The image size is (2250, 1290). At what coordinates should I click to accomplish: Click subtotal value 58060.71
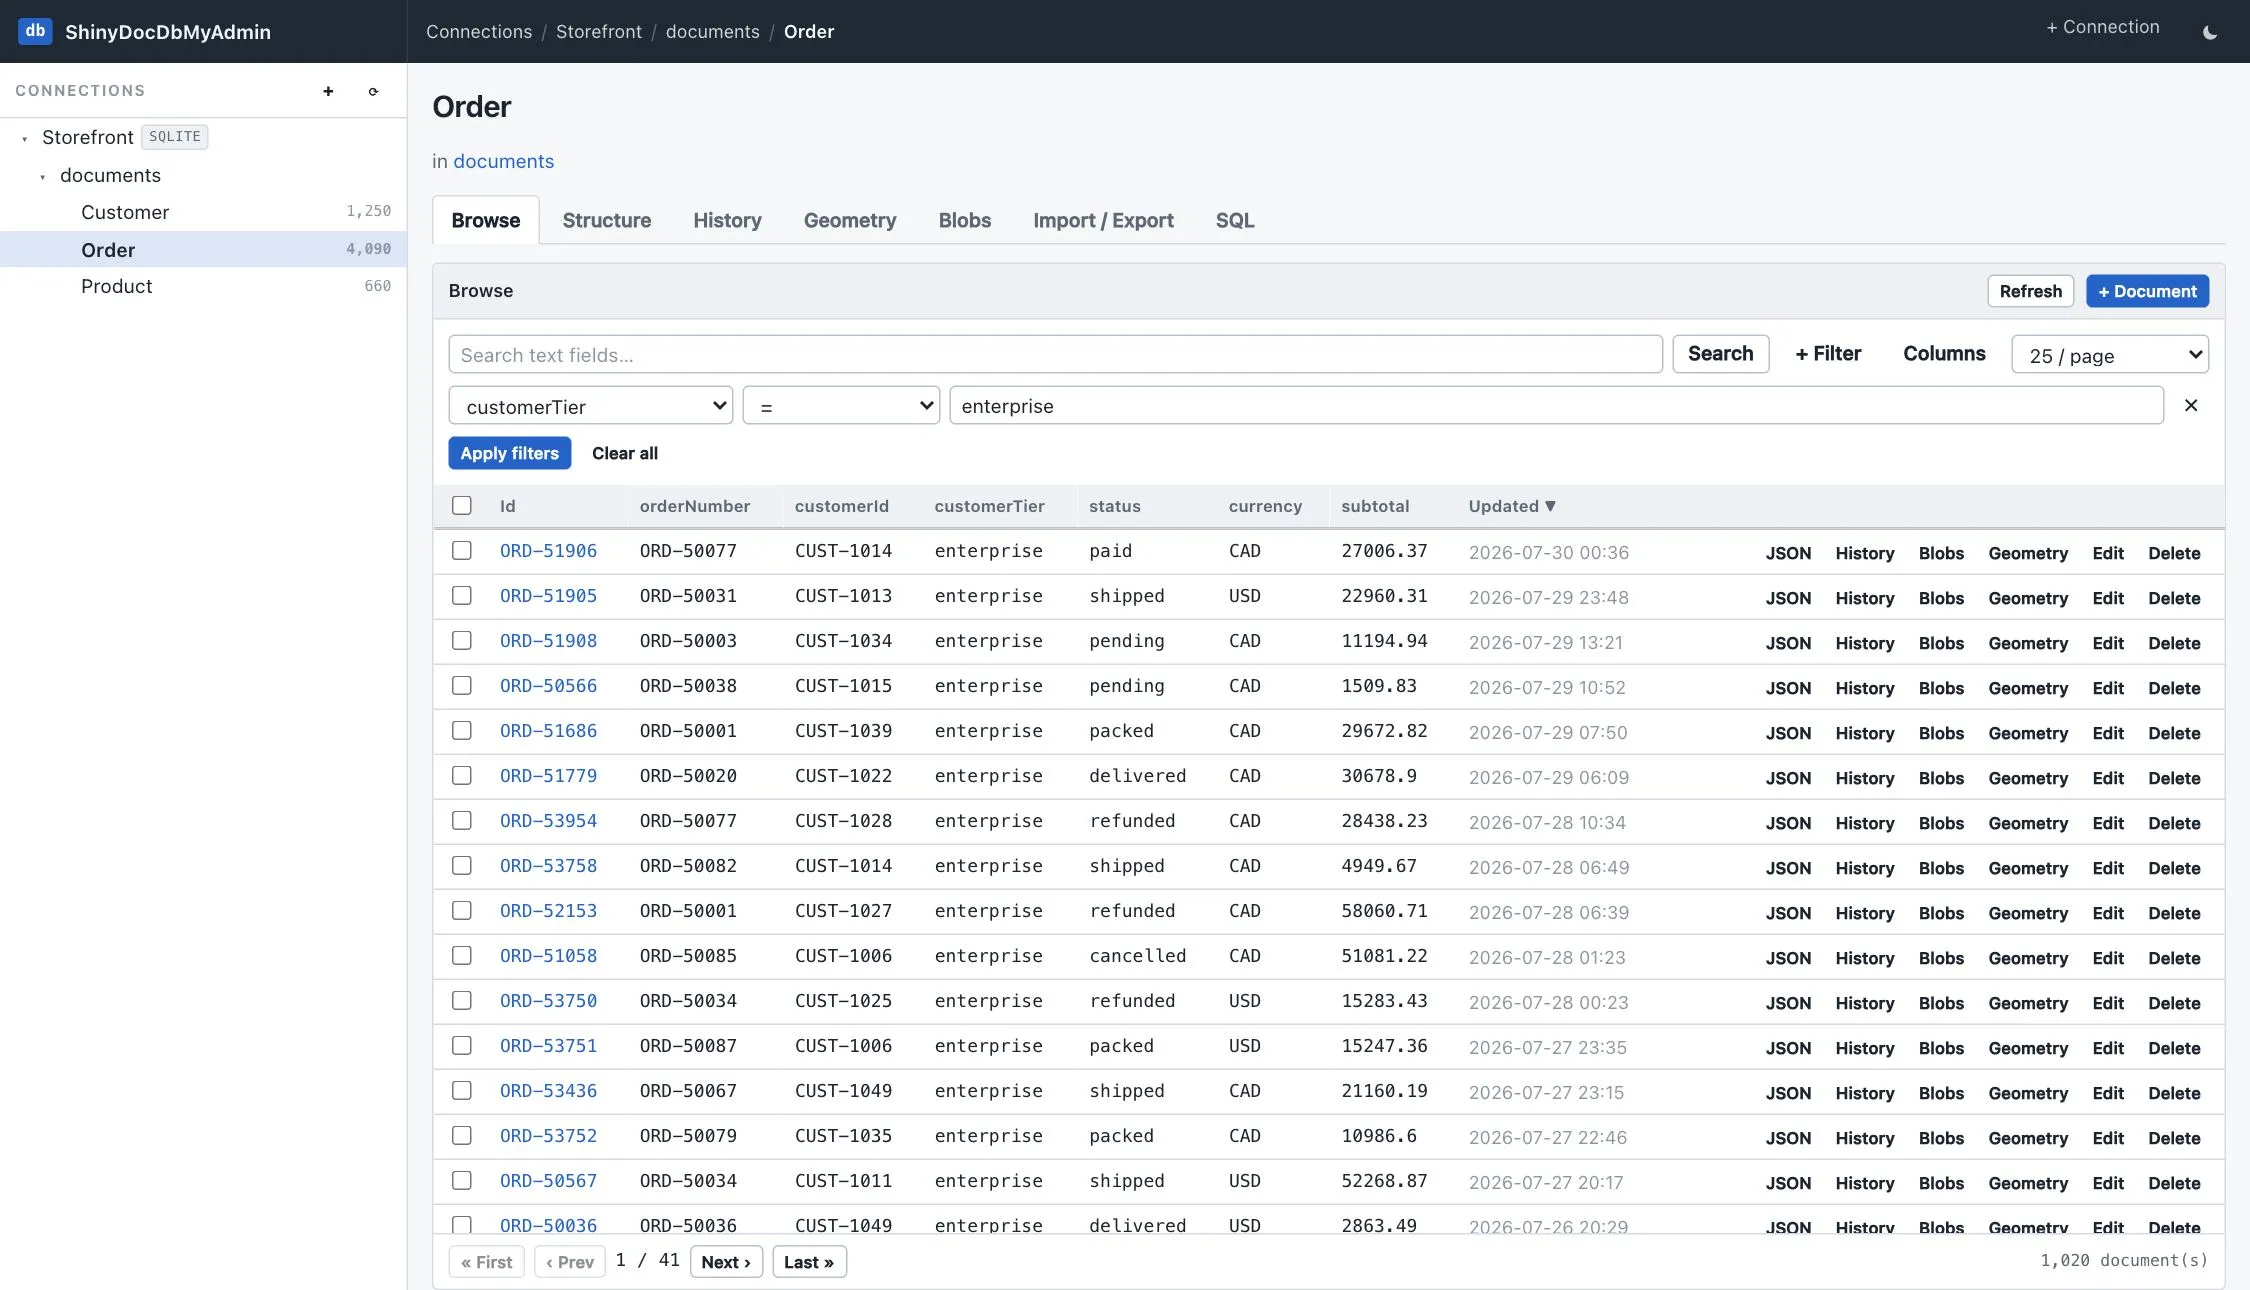tap(1384, 911)
